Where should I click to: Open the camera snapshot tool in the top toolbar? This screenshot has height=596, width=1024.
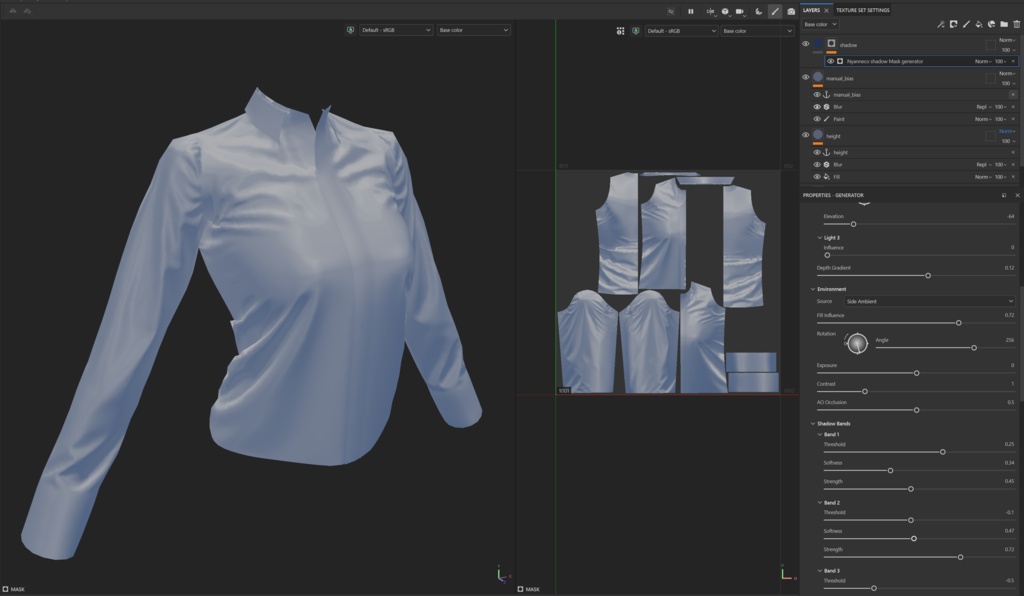(x=791, y=11)
